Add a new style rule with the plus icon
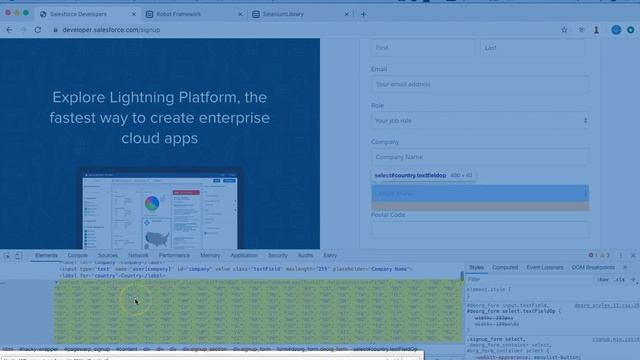The width and height of the screenshot is (640, 360). [x=633, y=280]
